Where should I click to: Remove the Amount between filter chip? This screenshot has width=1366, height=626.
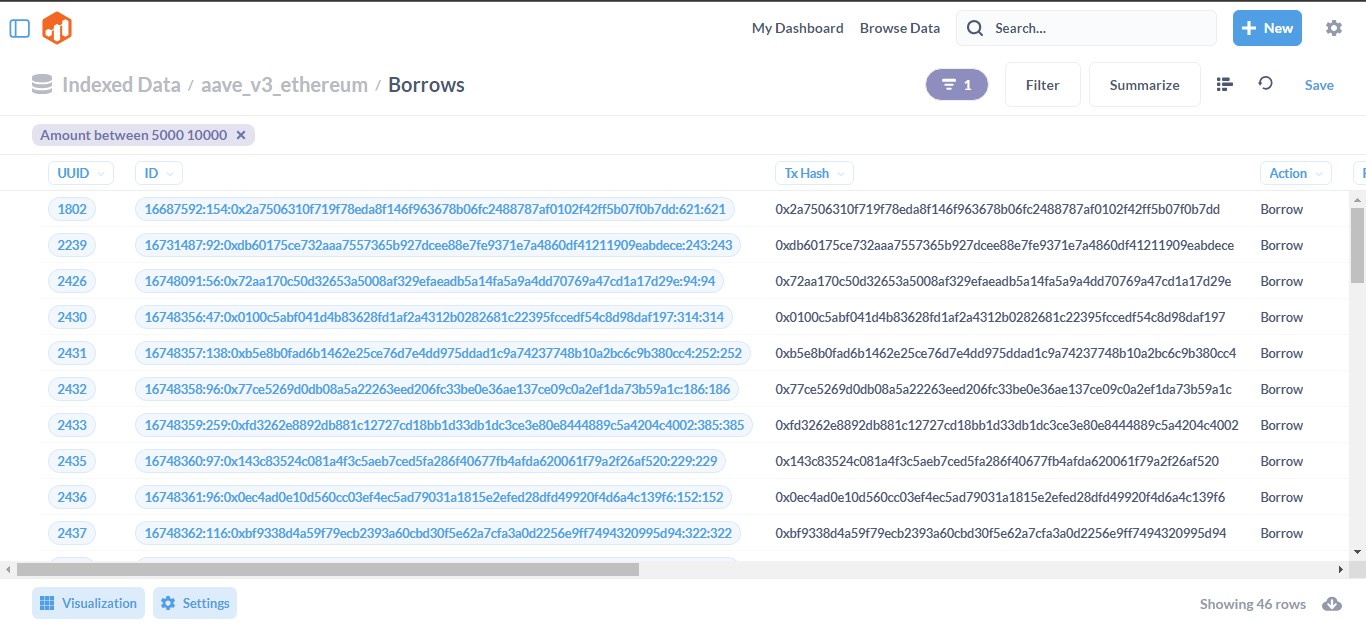click(x=241, y=135)
